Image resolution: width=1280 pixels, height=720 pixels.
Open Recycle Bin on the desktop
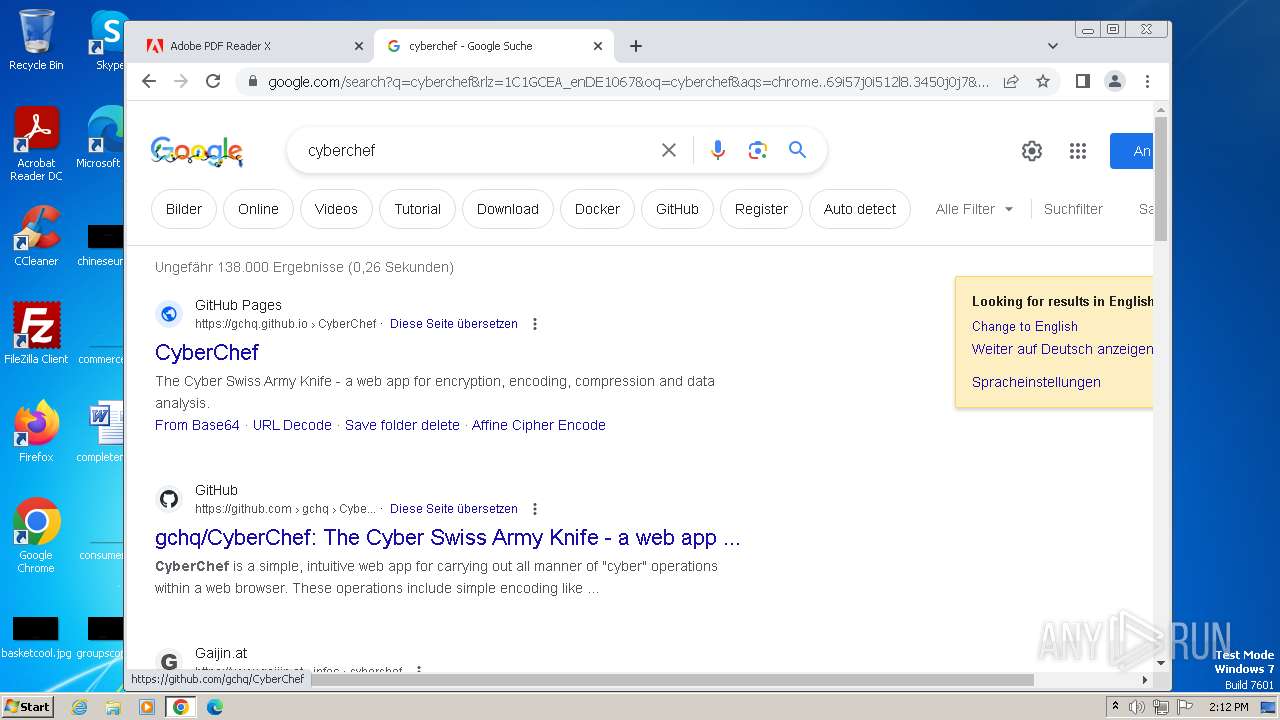click(36, 40)
